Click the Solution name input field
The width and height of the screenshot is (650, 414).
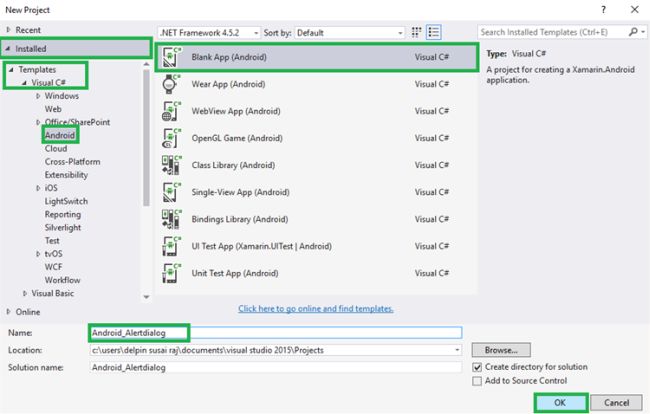(276, 368)
